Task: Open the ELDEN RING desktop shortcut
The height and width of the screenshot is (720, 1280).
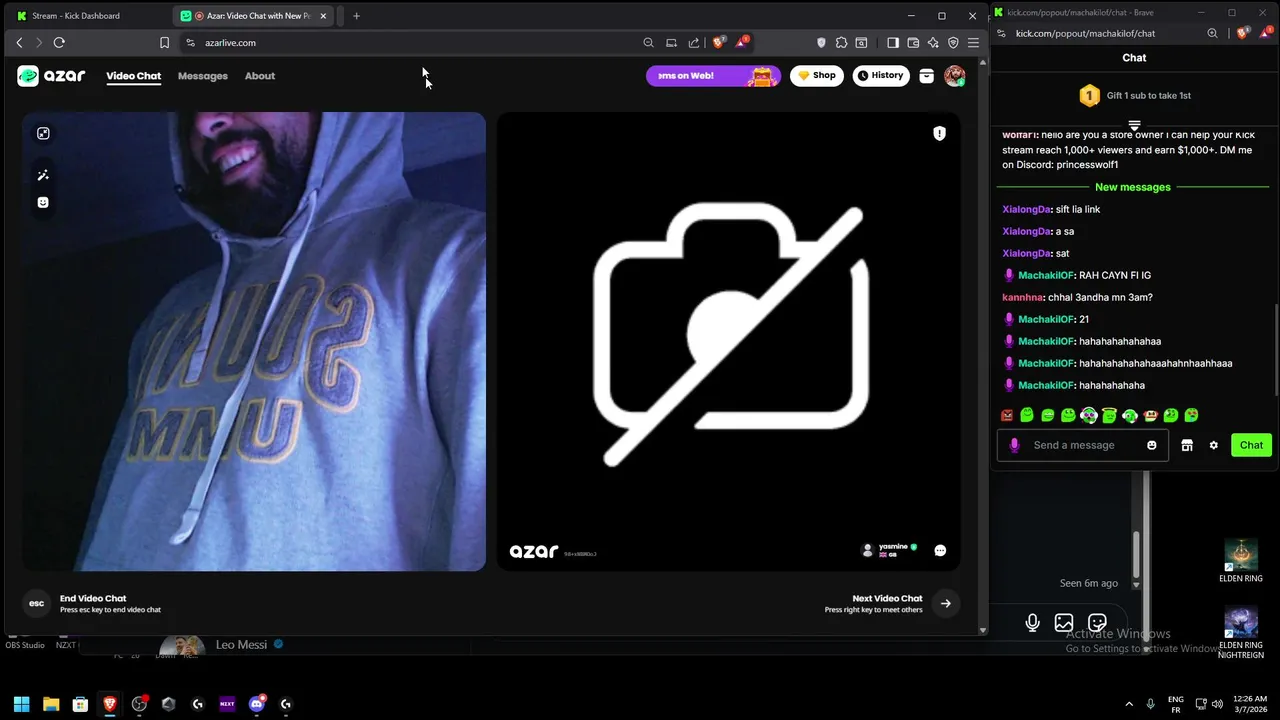Action: [x=1241, y=561]
